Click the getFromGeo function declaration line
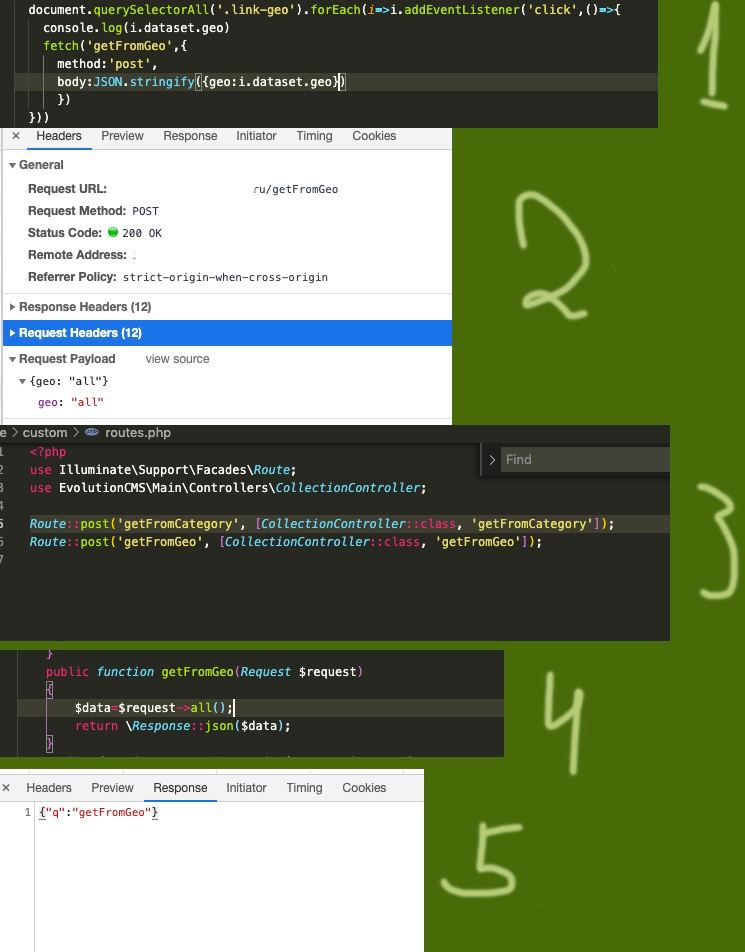The height and width of the screenshot is (952, 745). [204, 672]
